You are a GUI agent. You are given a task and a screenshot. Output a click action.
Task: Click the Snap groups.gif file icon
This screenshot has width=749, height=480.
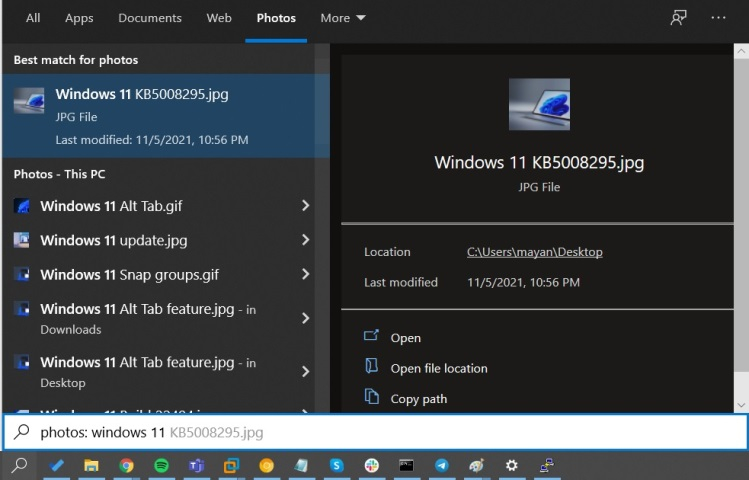21,274
